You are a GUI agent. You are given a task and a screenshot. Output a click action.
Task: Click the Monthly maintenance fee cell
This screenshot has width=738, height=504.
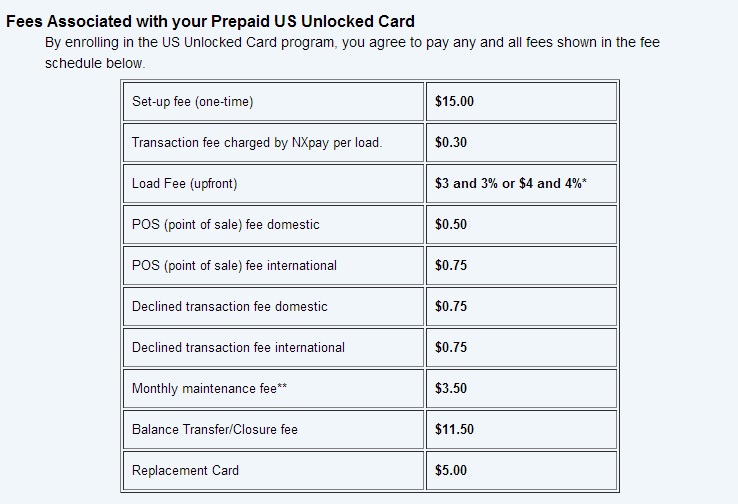[203, 389]
